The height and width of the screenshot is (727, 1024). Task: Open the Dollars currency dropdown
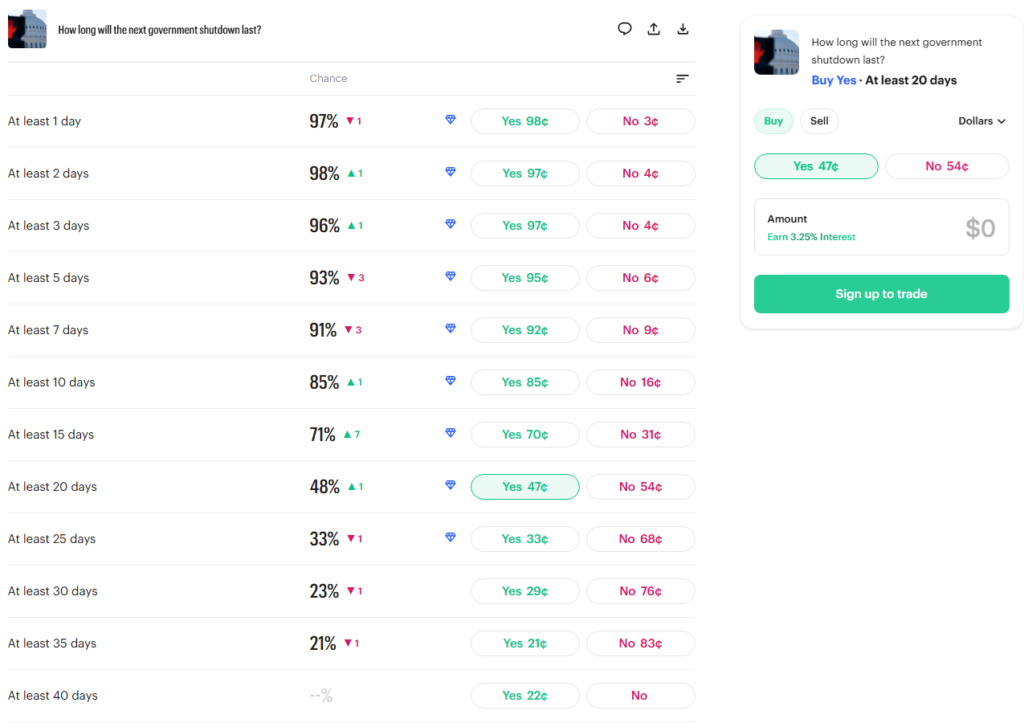pos(981,121)
